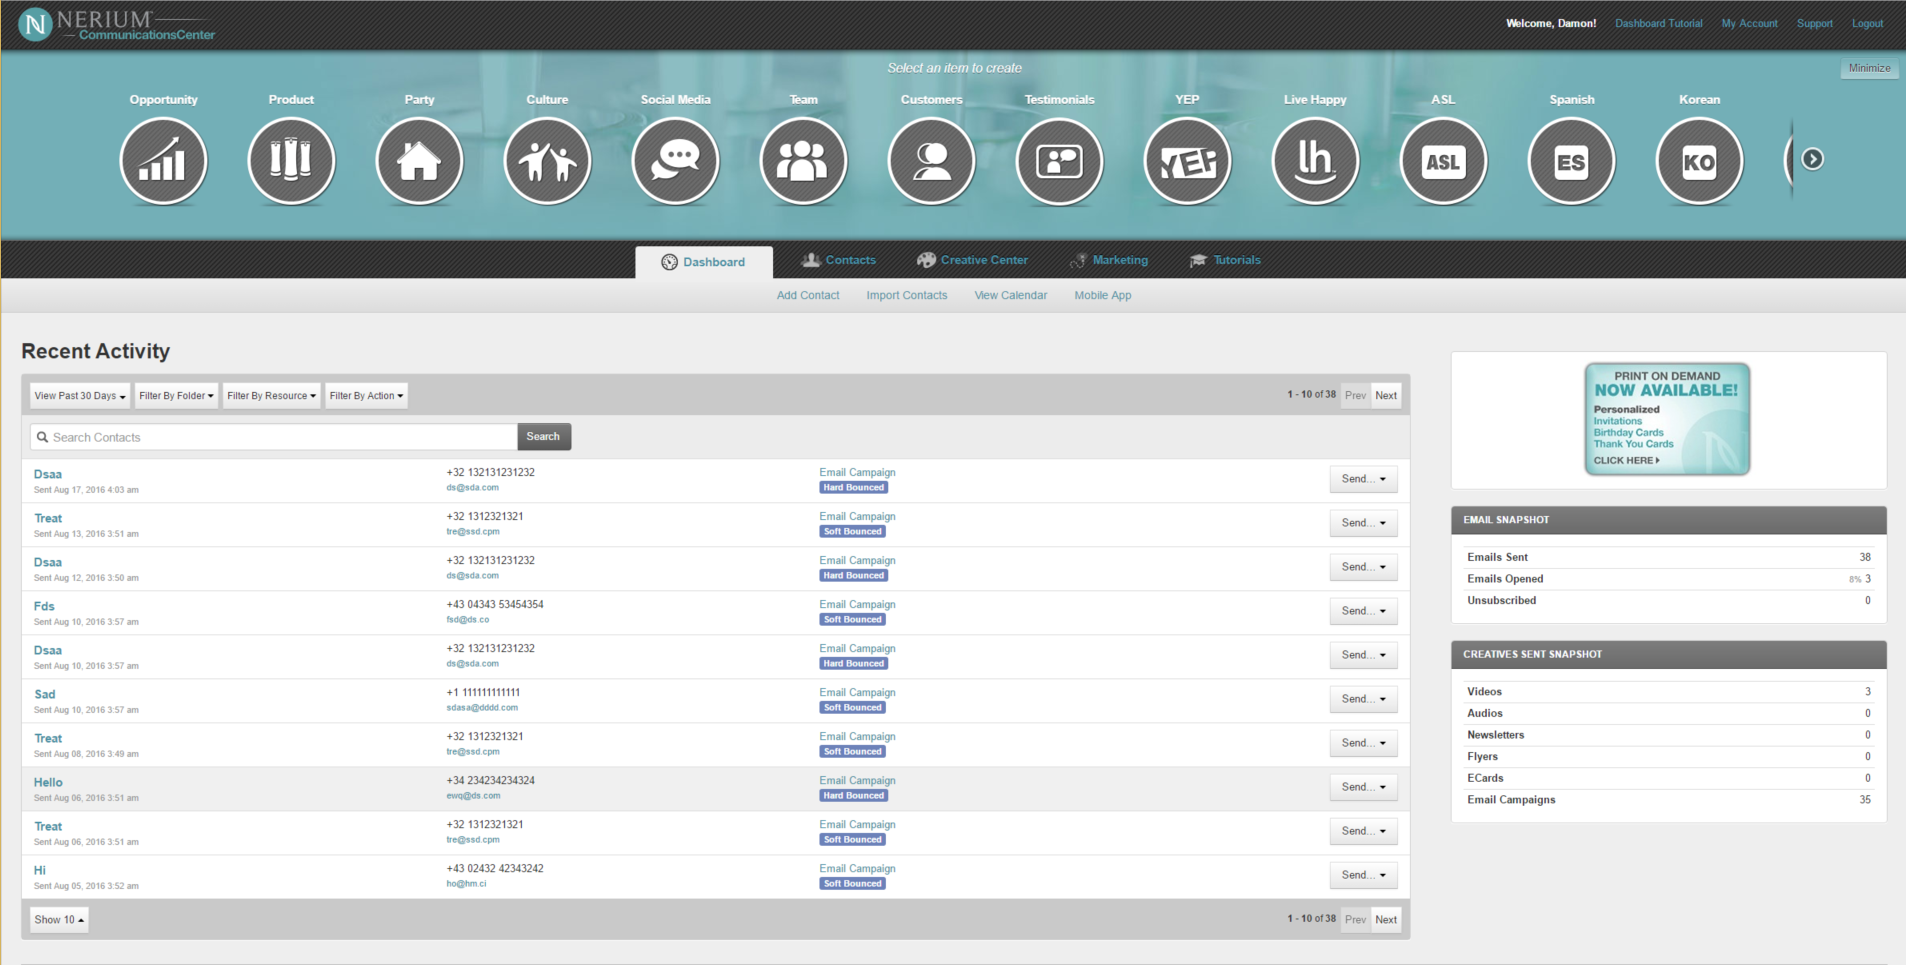The width and height of the screenshot is (1906, 965).
Task: Focus the Search Contacts field
Action: click(274, 437)
